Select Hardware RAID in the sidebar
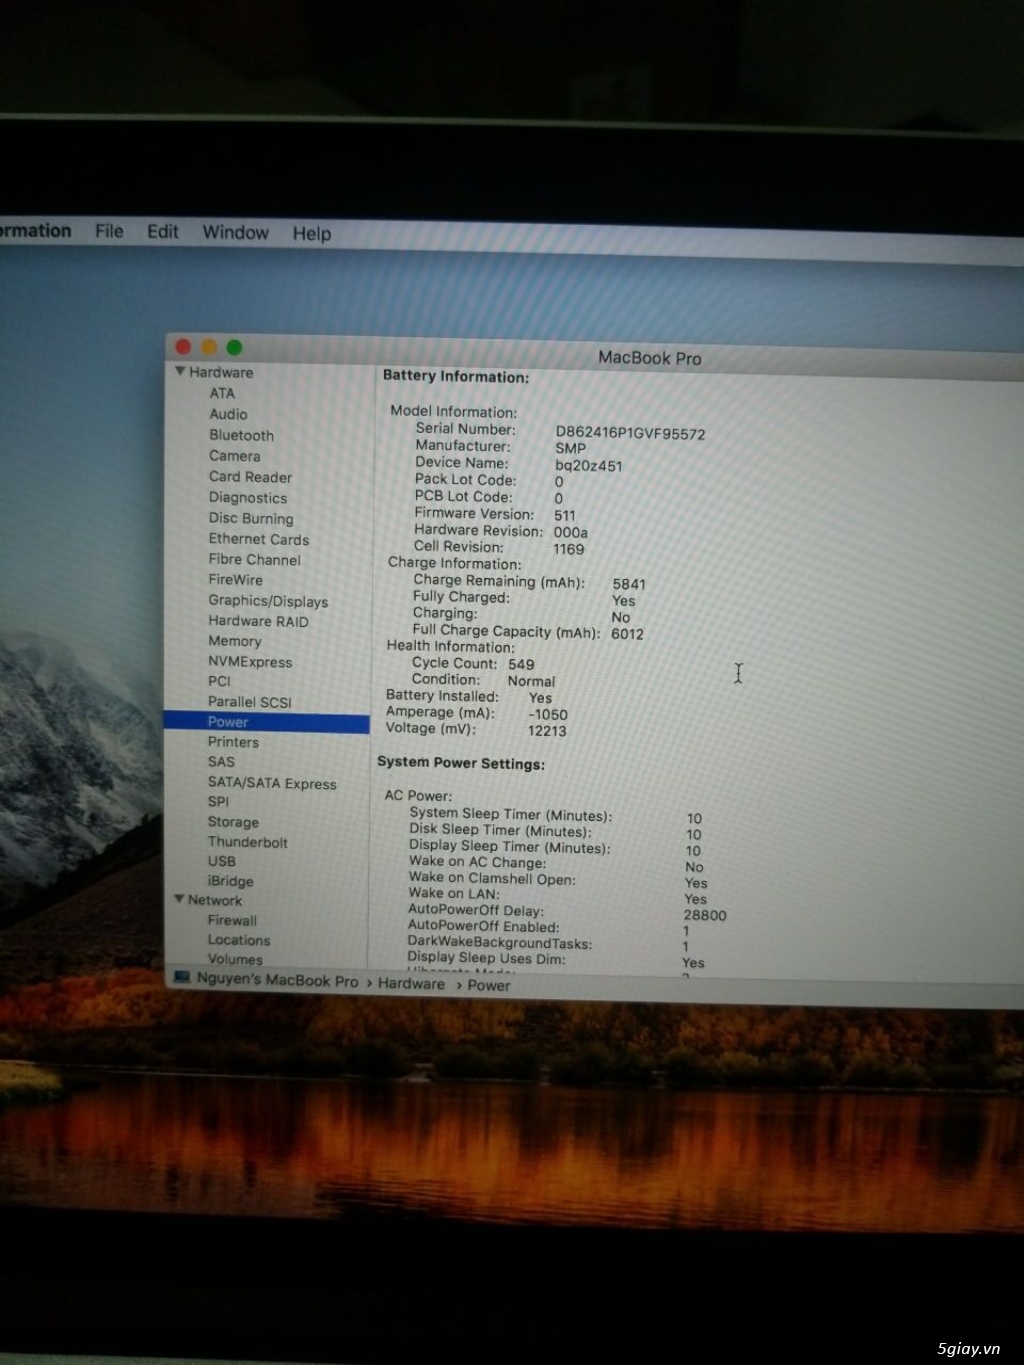The width and height of the screenshot is (1024, 1365). click(258, 621)
